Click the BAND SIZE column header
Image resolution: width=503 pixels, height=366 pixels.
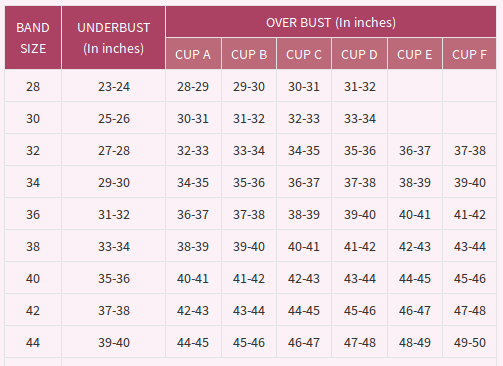(33, 38)
